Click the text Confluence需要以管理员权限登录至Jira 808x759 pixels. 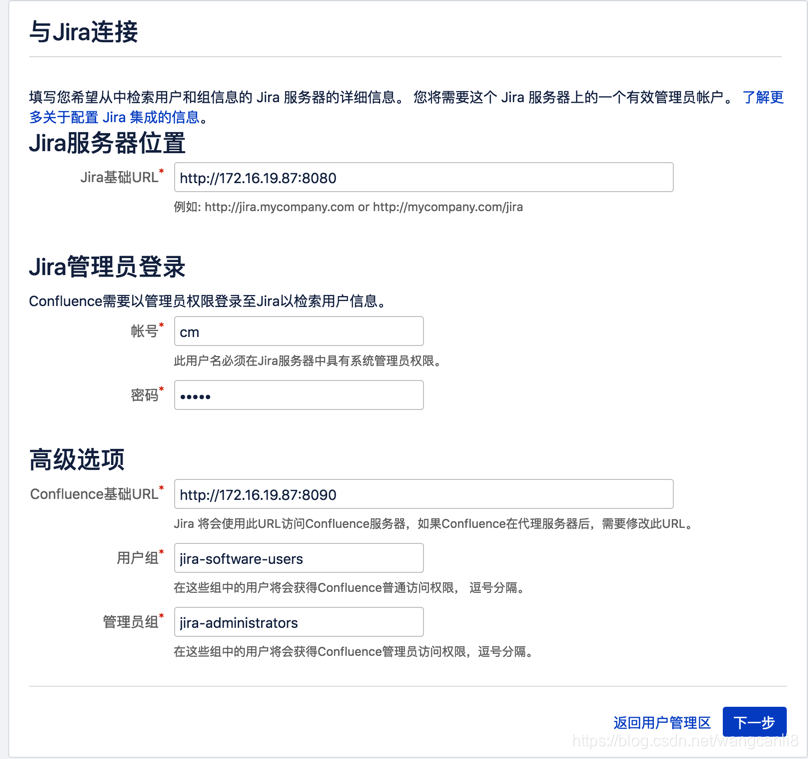(207, 301)
